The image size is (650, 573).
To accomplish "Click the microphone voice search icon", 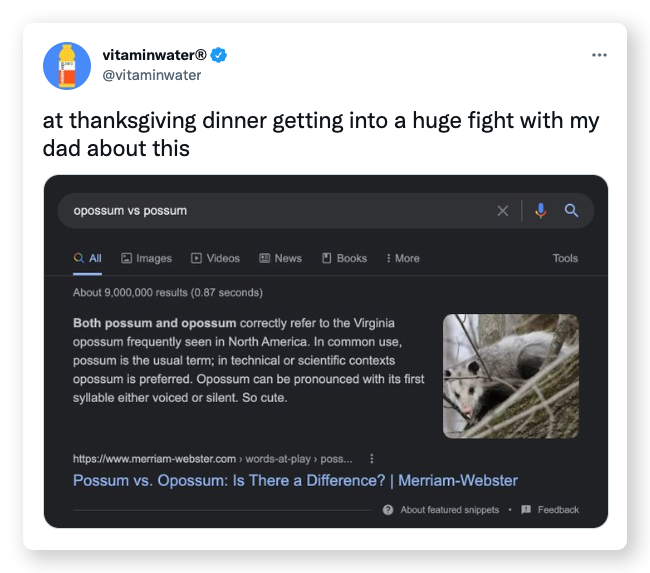I will tap(541, 211).
